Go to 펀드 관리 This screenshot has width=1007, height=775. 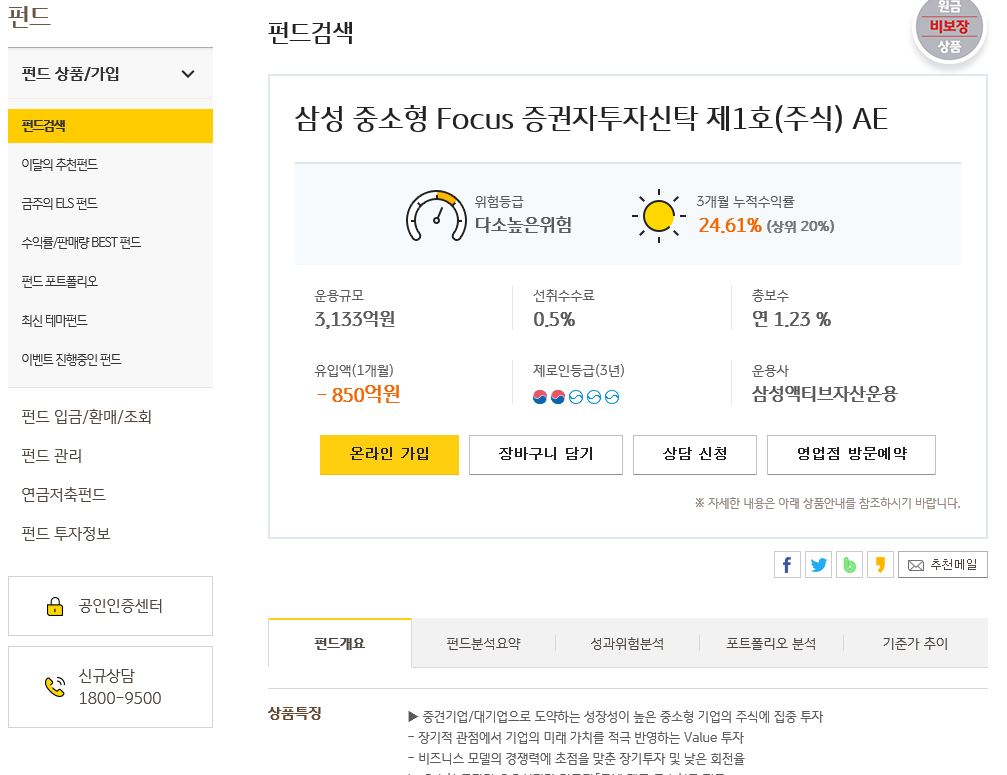coord(52,455)
